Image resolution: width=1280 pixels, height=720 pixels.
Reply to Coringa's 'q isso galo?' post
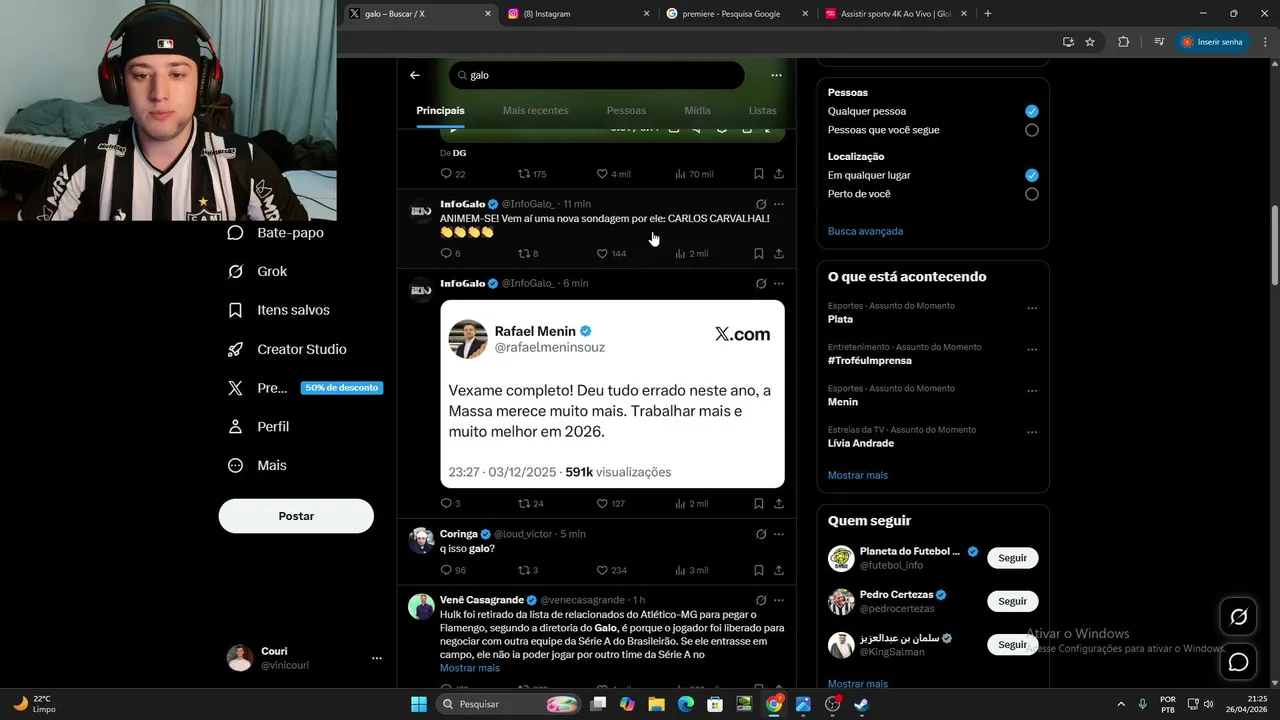point(446,570)
